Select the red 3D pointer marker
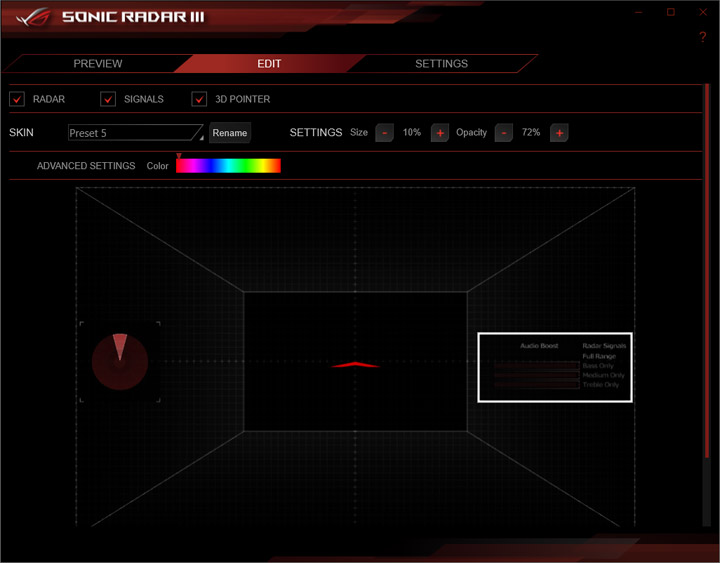Screen dimensions: 720x563 point(355,365)
